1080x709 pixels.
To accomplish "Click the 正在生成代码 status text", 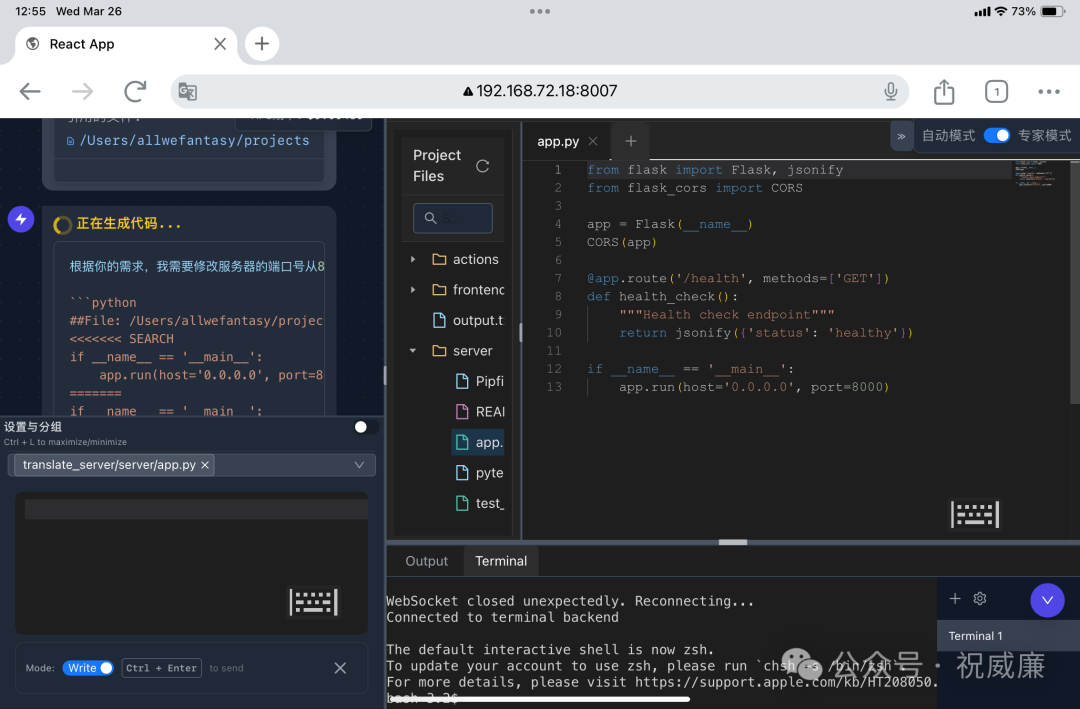I will [129, 223].
